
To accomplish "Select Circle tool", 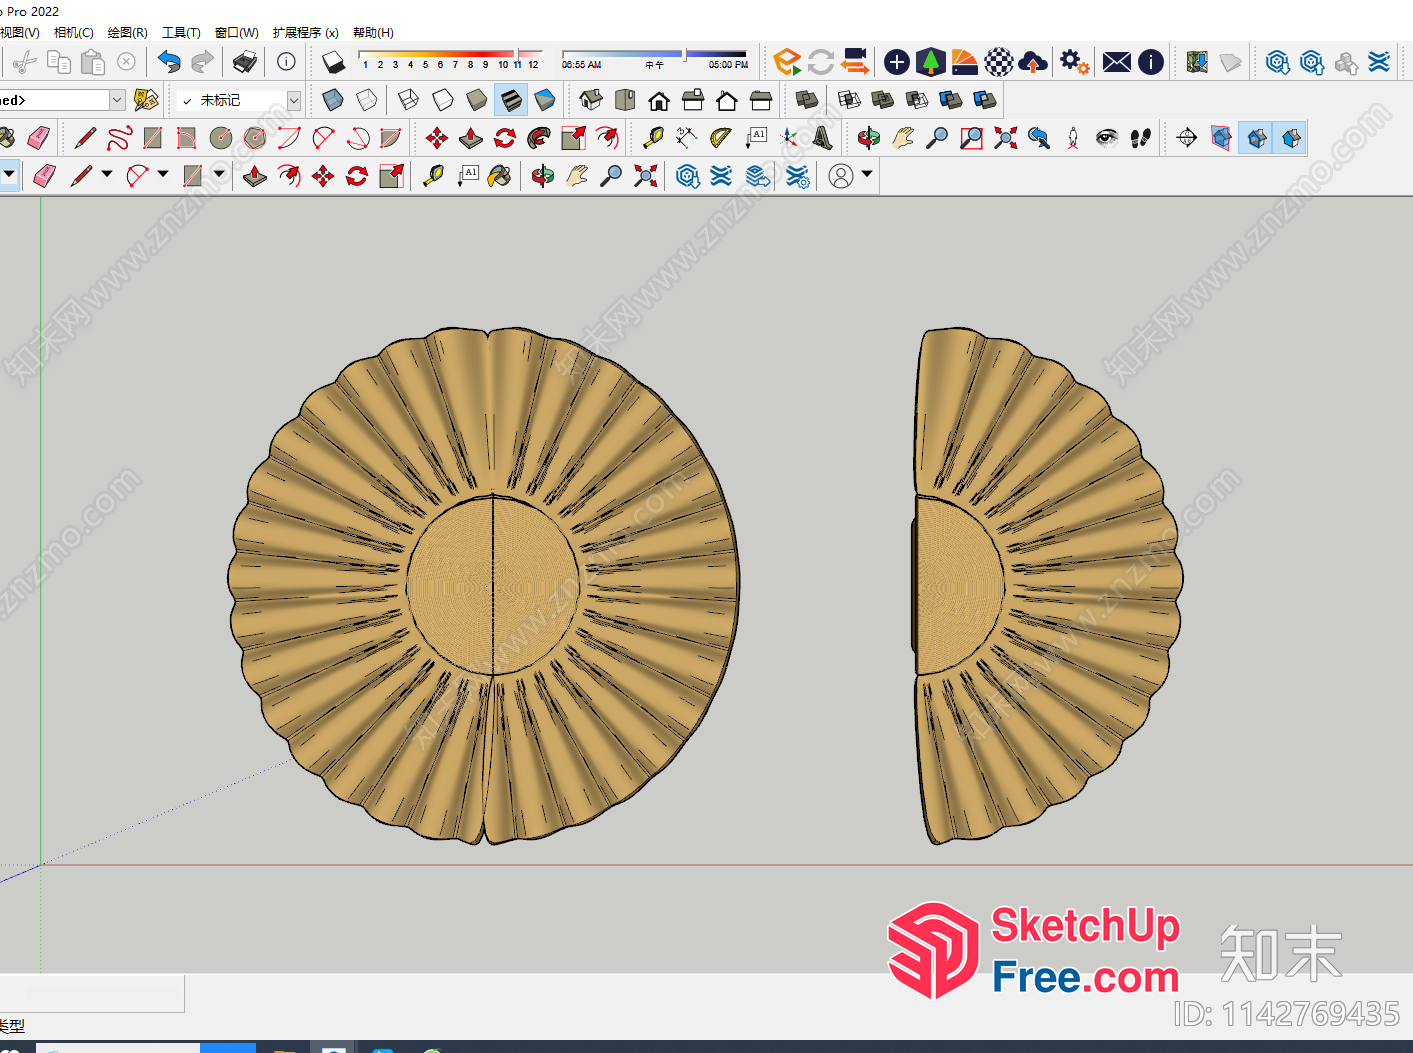I will 221,138.
